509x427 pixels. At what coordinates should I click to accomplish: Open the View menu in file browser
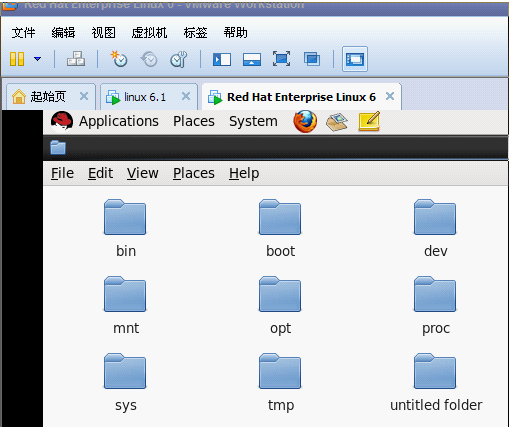143,173
